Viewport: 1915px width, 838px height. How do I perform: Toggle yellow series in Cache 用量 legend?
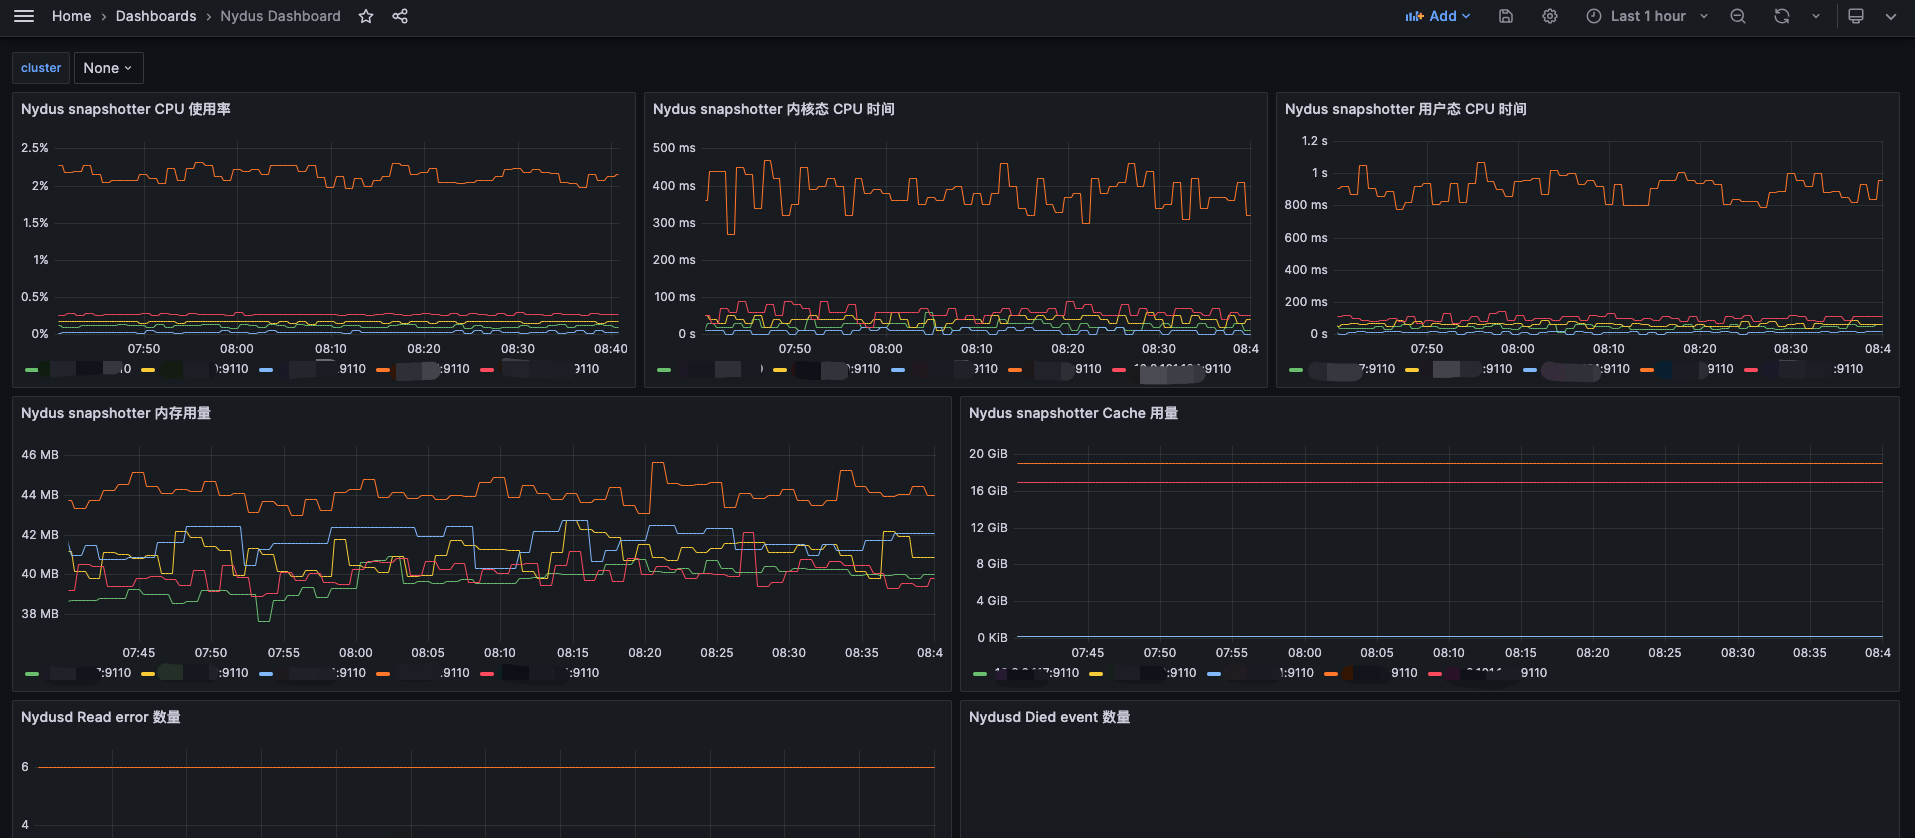pyautogui.click(x=1096, y=674)
